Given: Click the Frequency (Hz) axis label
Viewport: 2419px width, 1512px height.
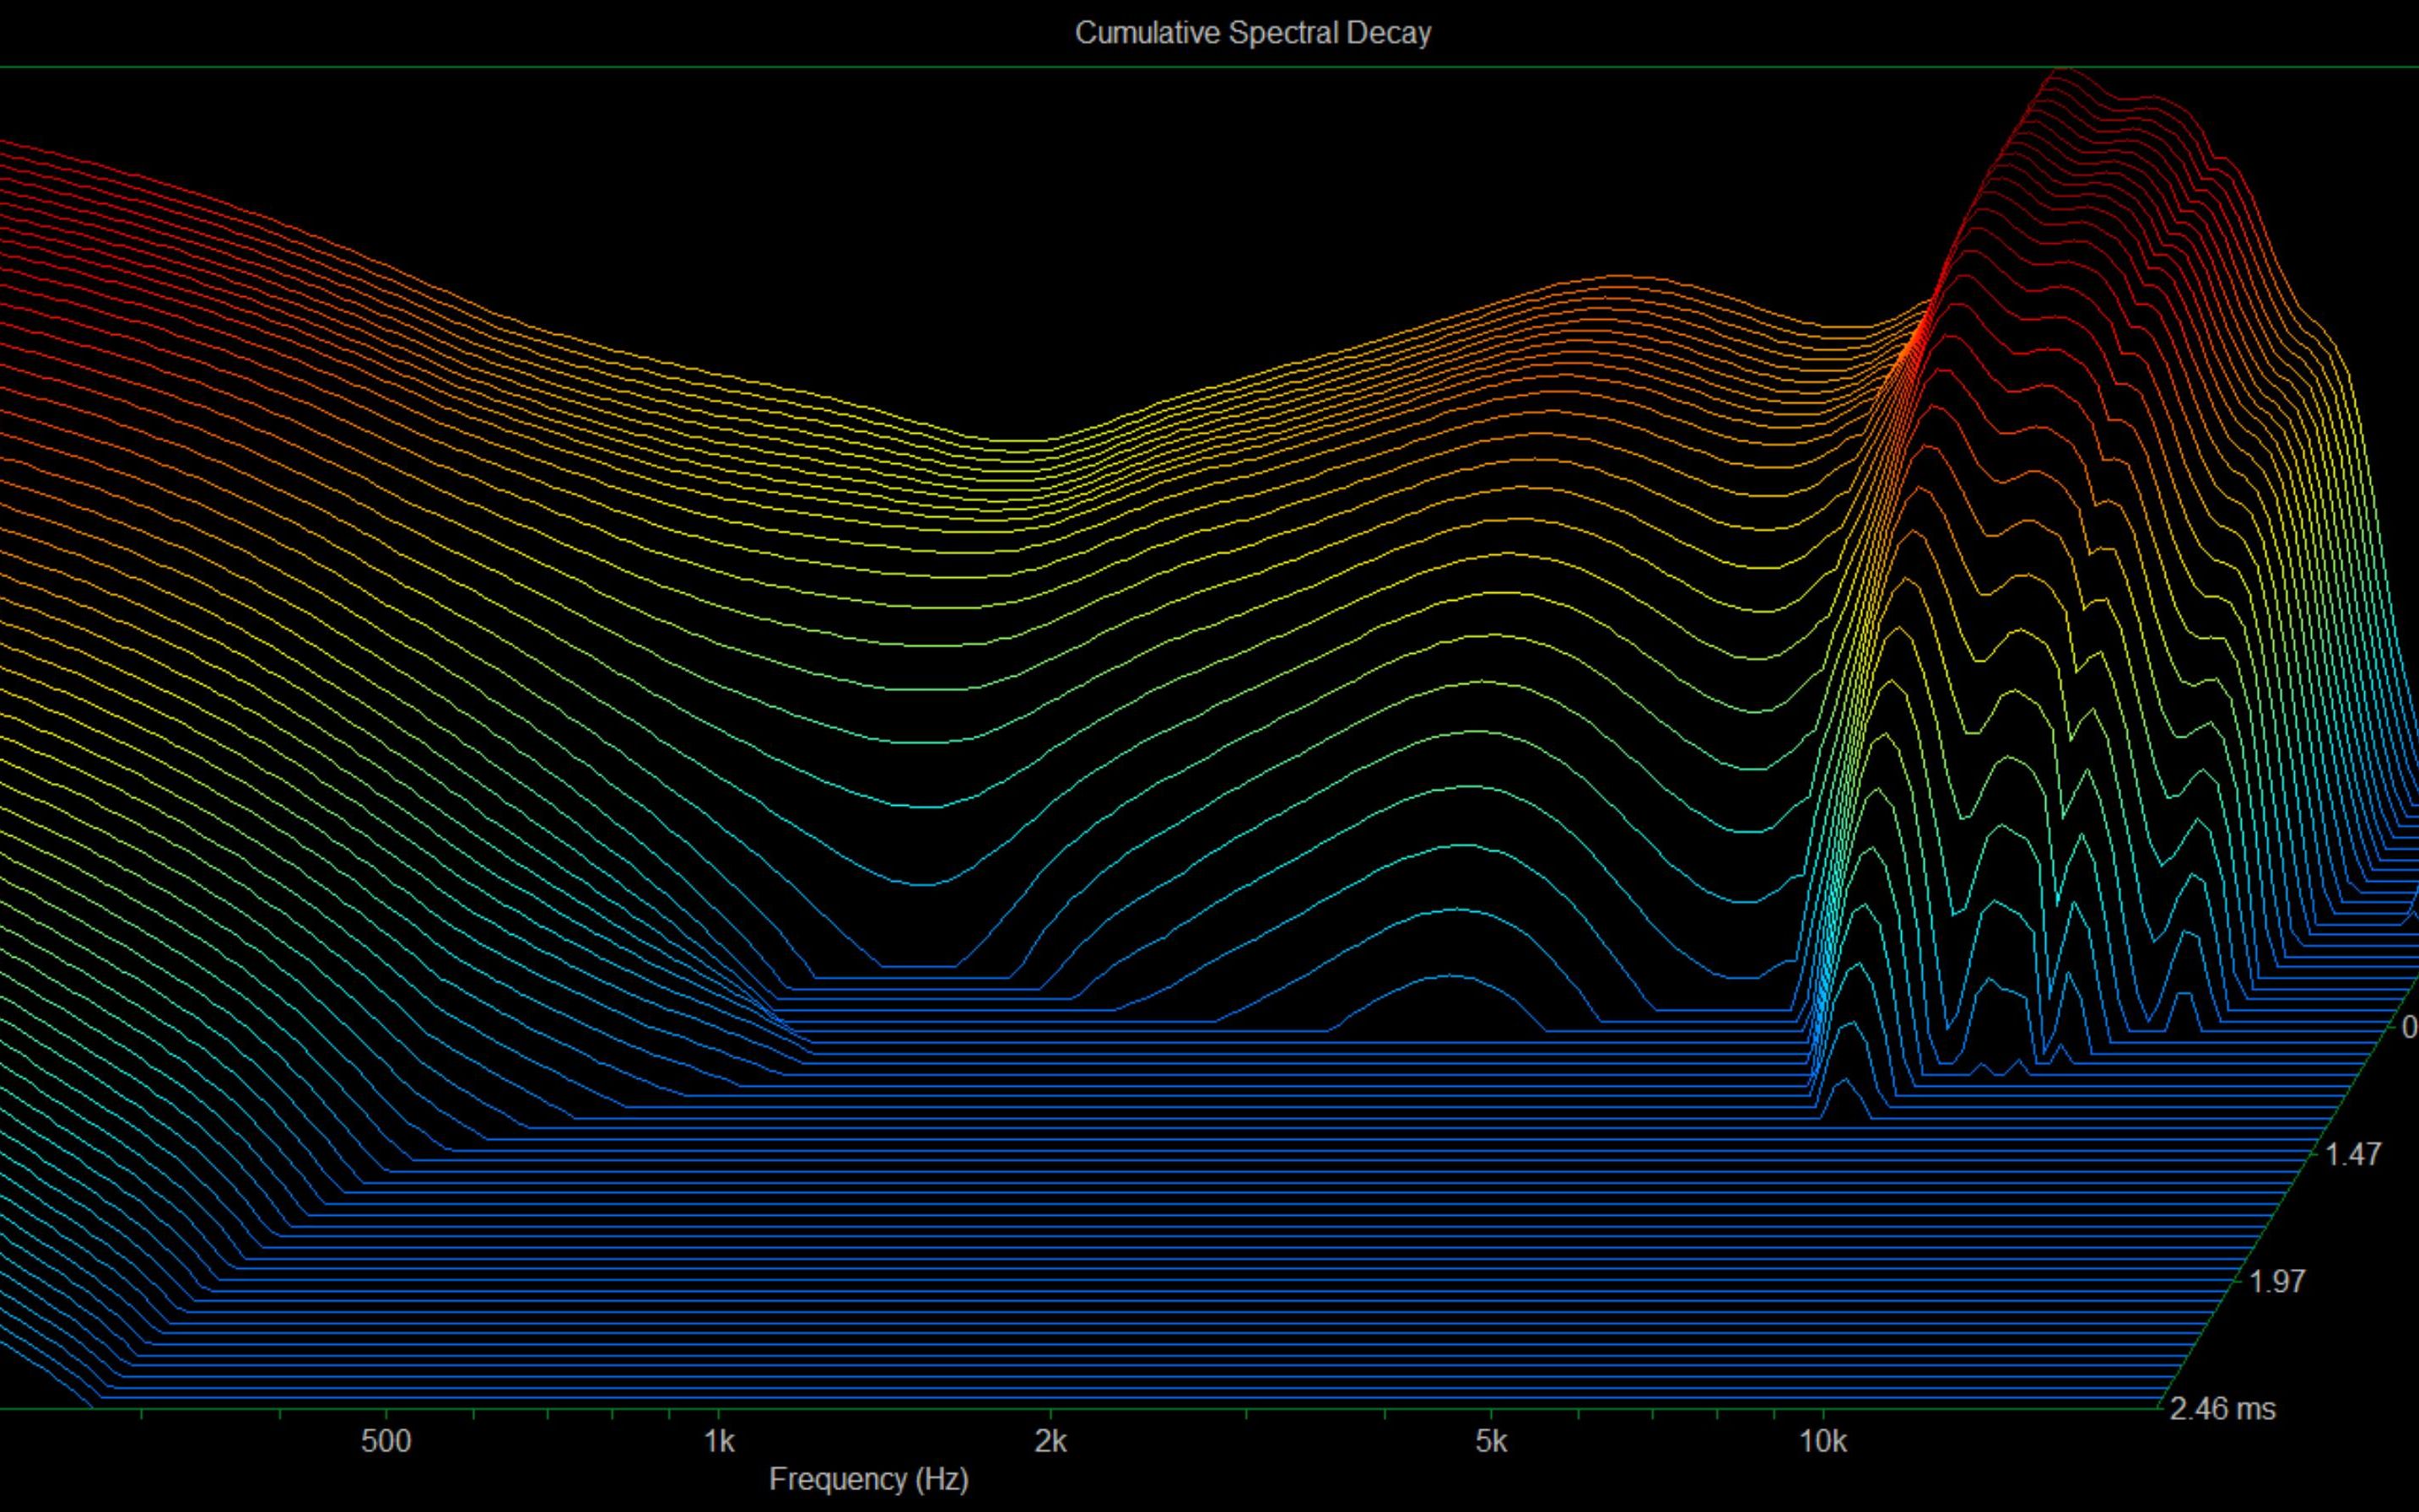Looking at the screenshot, I should pyautogui.click(x=868, y=1479).
